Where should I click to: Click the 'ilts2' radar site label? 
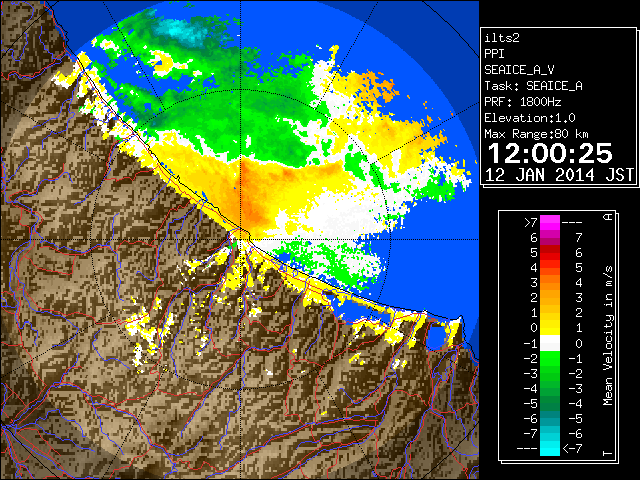click(502, 38)
